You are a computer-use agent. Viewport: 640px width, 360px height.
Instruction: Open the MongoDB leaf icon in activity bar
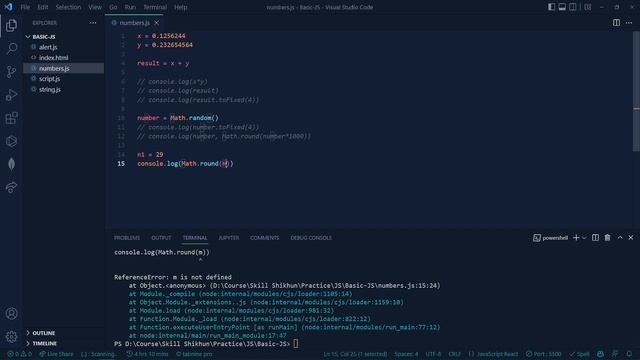pos(11,164)
